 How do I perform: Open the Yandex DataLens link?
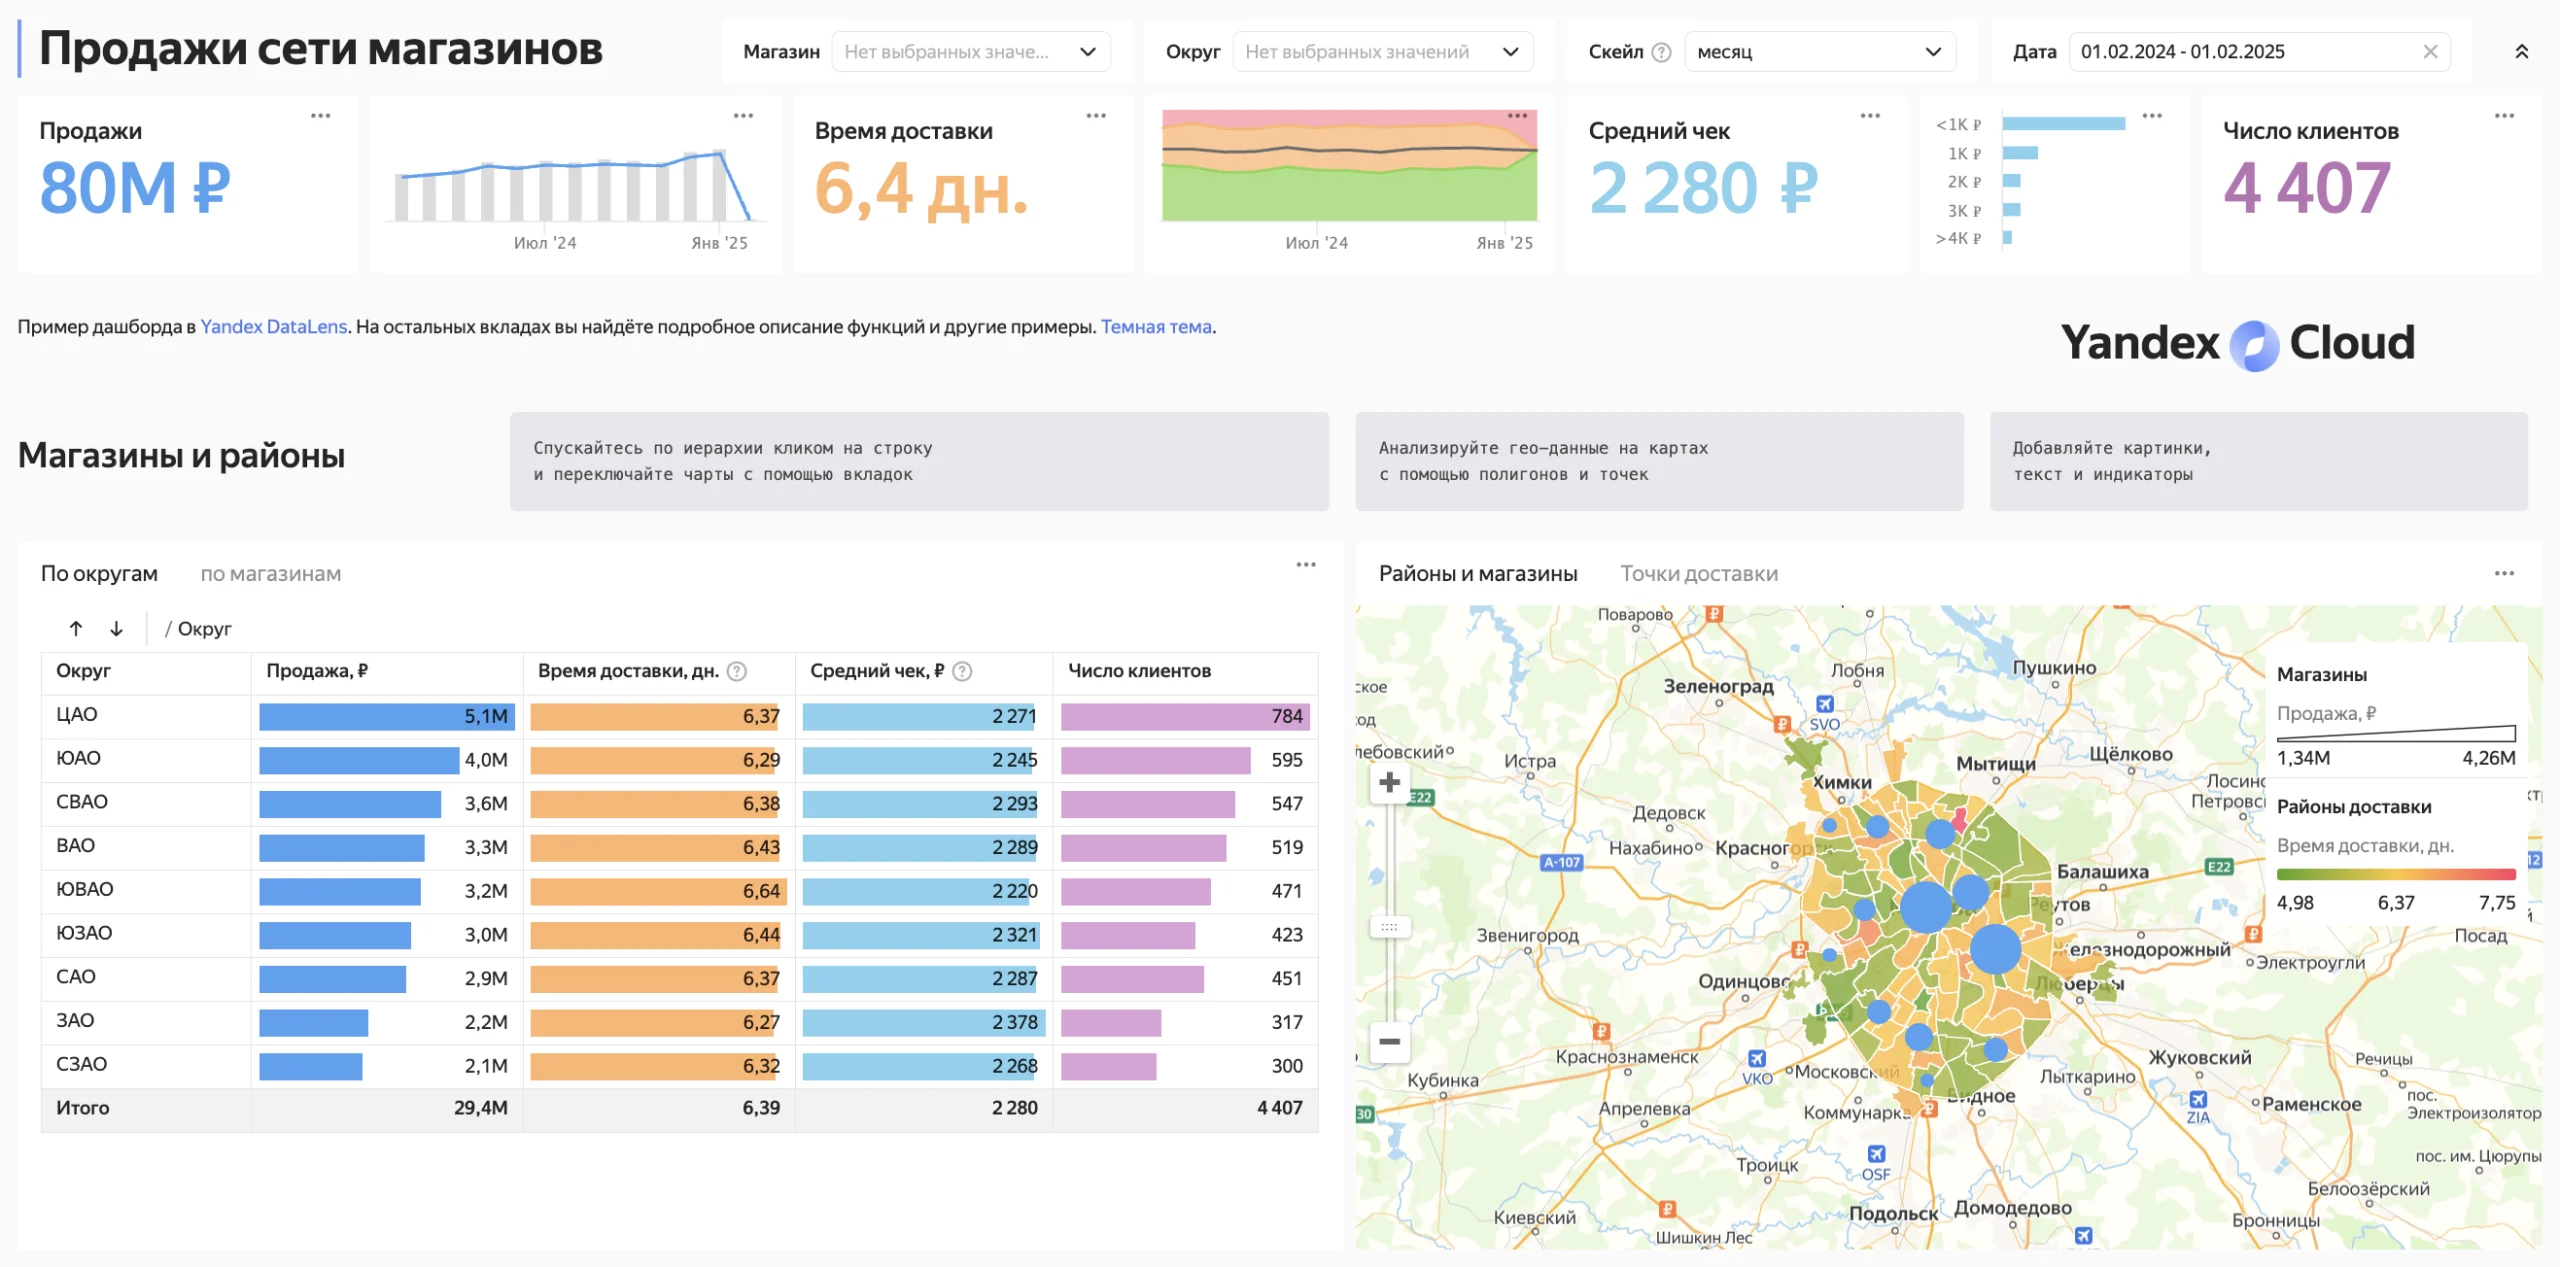(x=274, y=327)
